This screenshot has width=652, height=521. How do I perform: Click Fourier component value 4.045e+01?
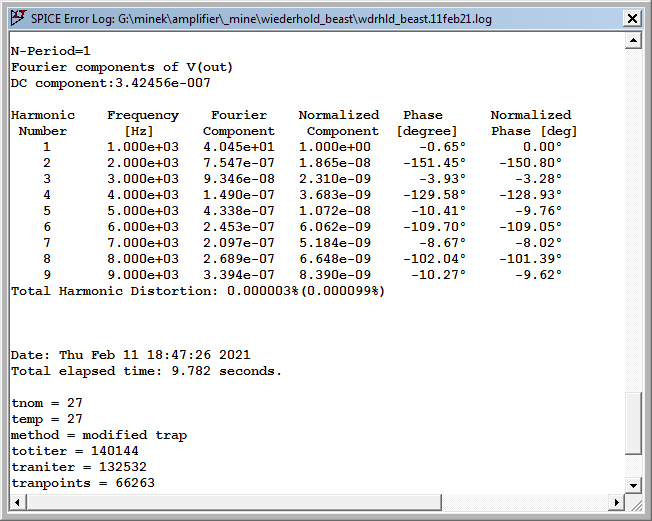tap(239, 147)
